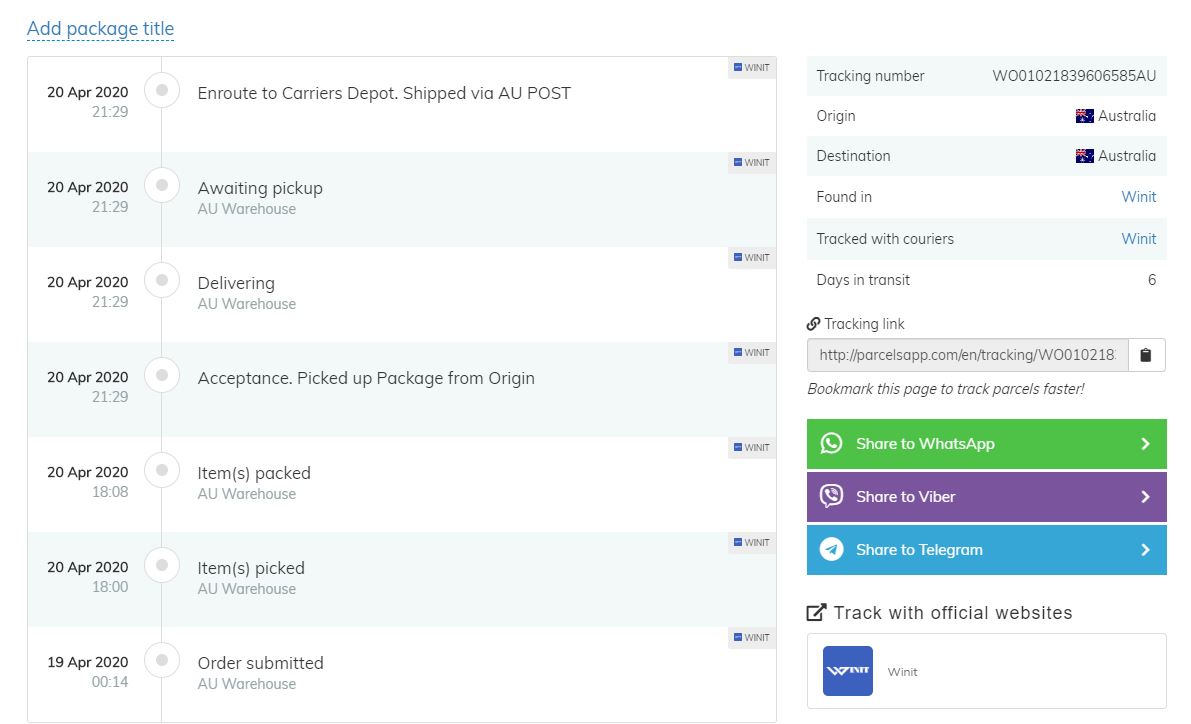Click the external link icon beside Track with official websites
Viewport: 1191px width, 724px height.
coord(816,613)
